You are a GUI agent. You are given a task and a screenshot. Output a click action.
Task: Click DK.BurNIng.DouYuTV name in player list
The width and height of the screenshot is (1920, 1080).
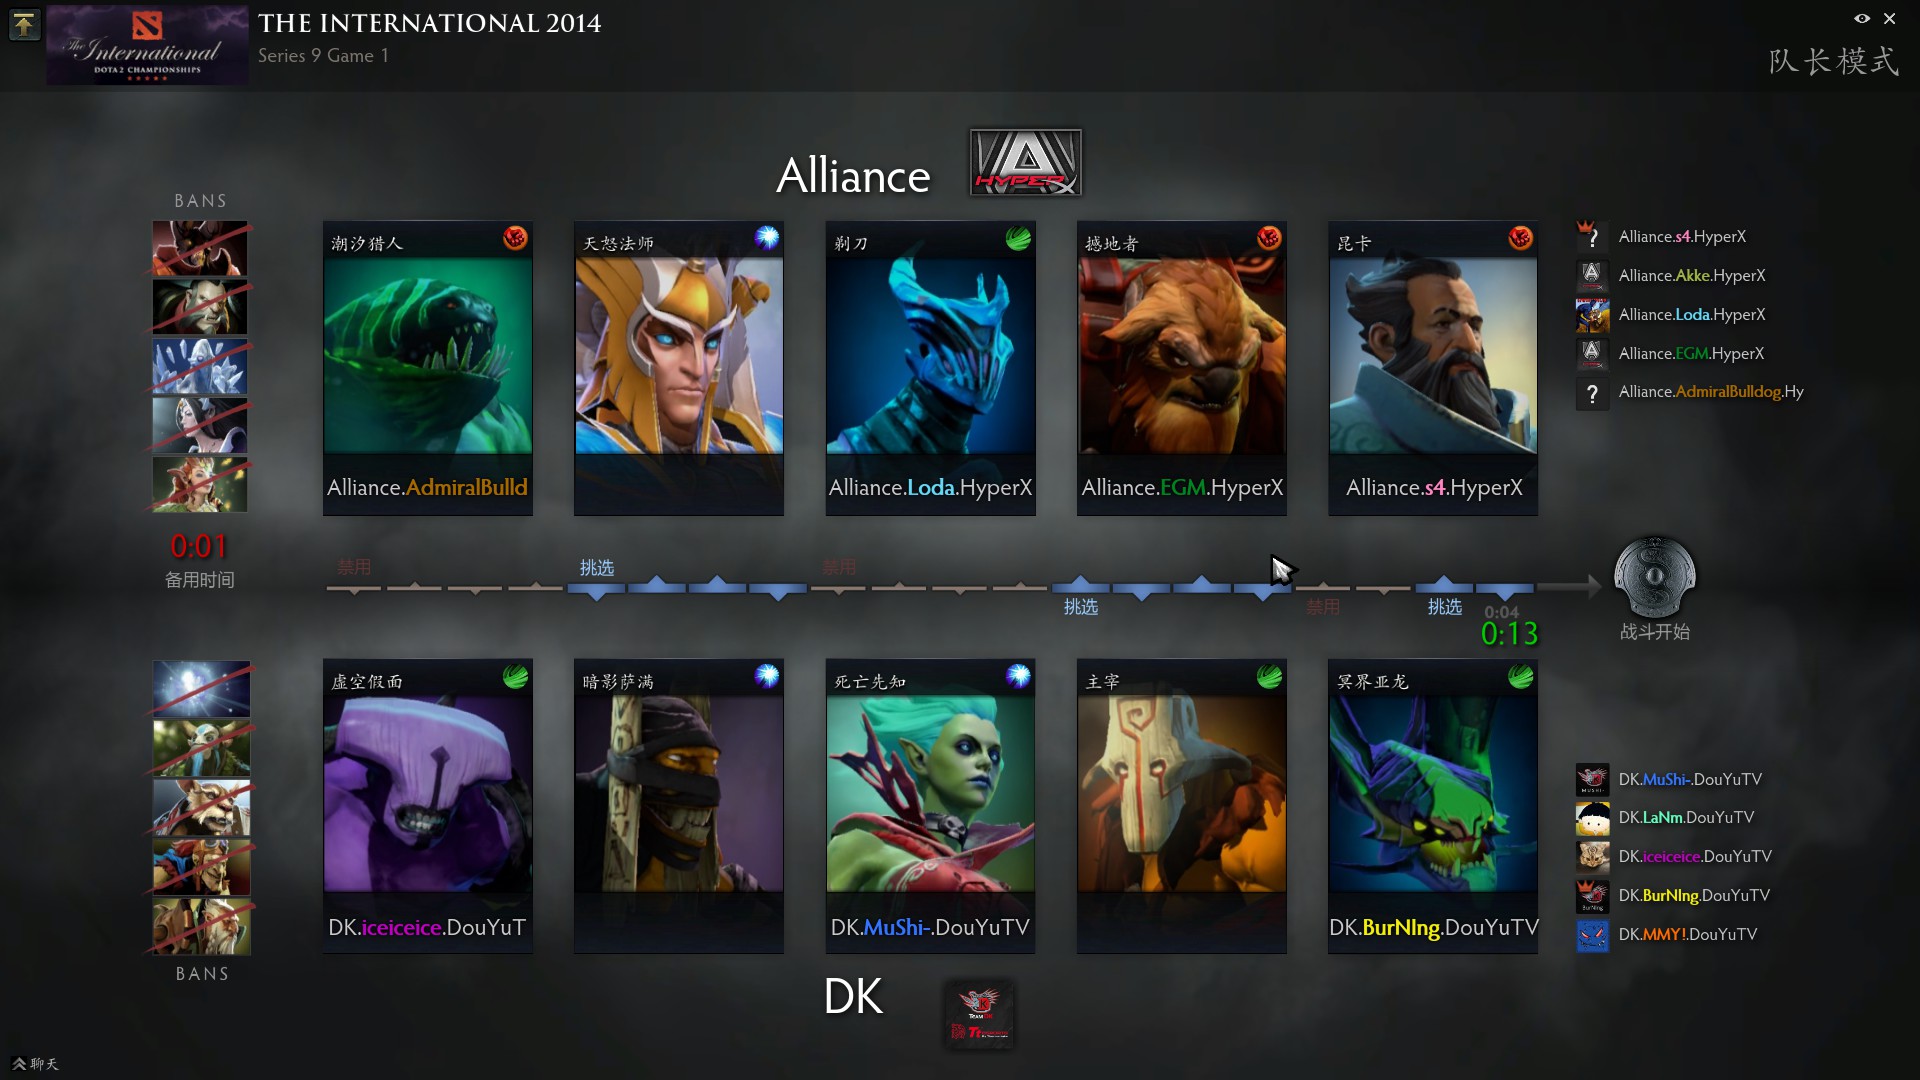click(1694, 896)
